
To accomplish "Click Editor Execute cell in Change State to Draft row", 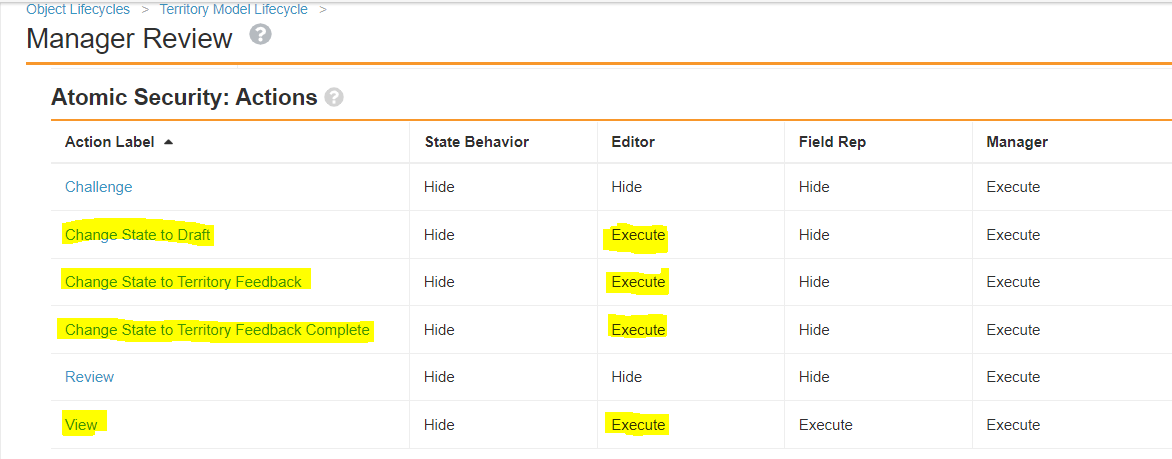I will point(638,235).
